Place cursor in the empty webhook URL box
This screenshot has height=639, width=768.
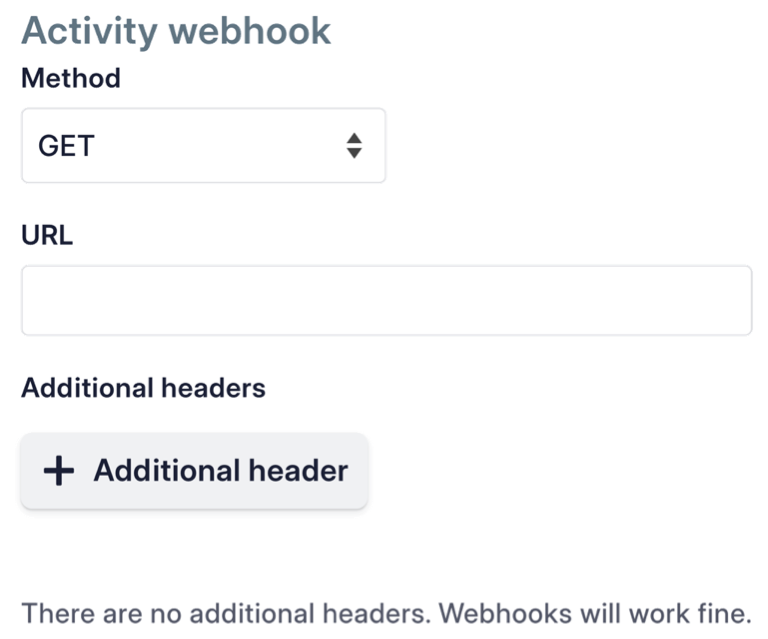point(386,300)
